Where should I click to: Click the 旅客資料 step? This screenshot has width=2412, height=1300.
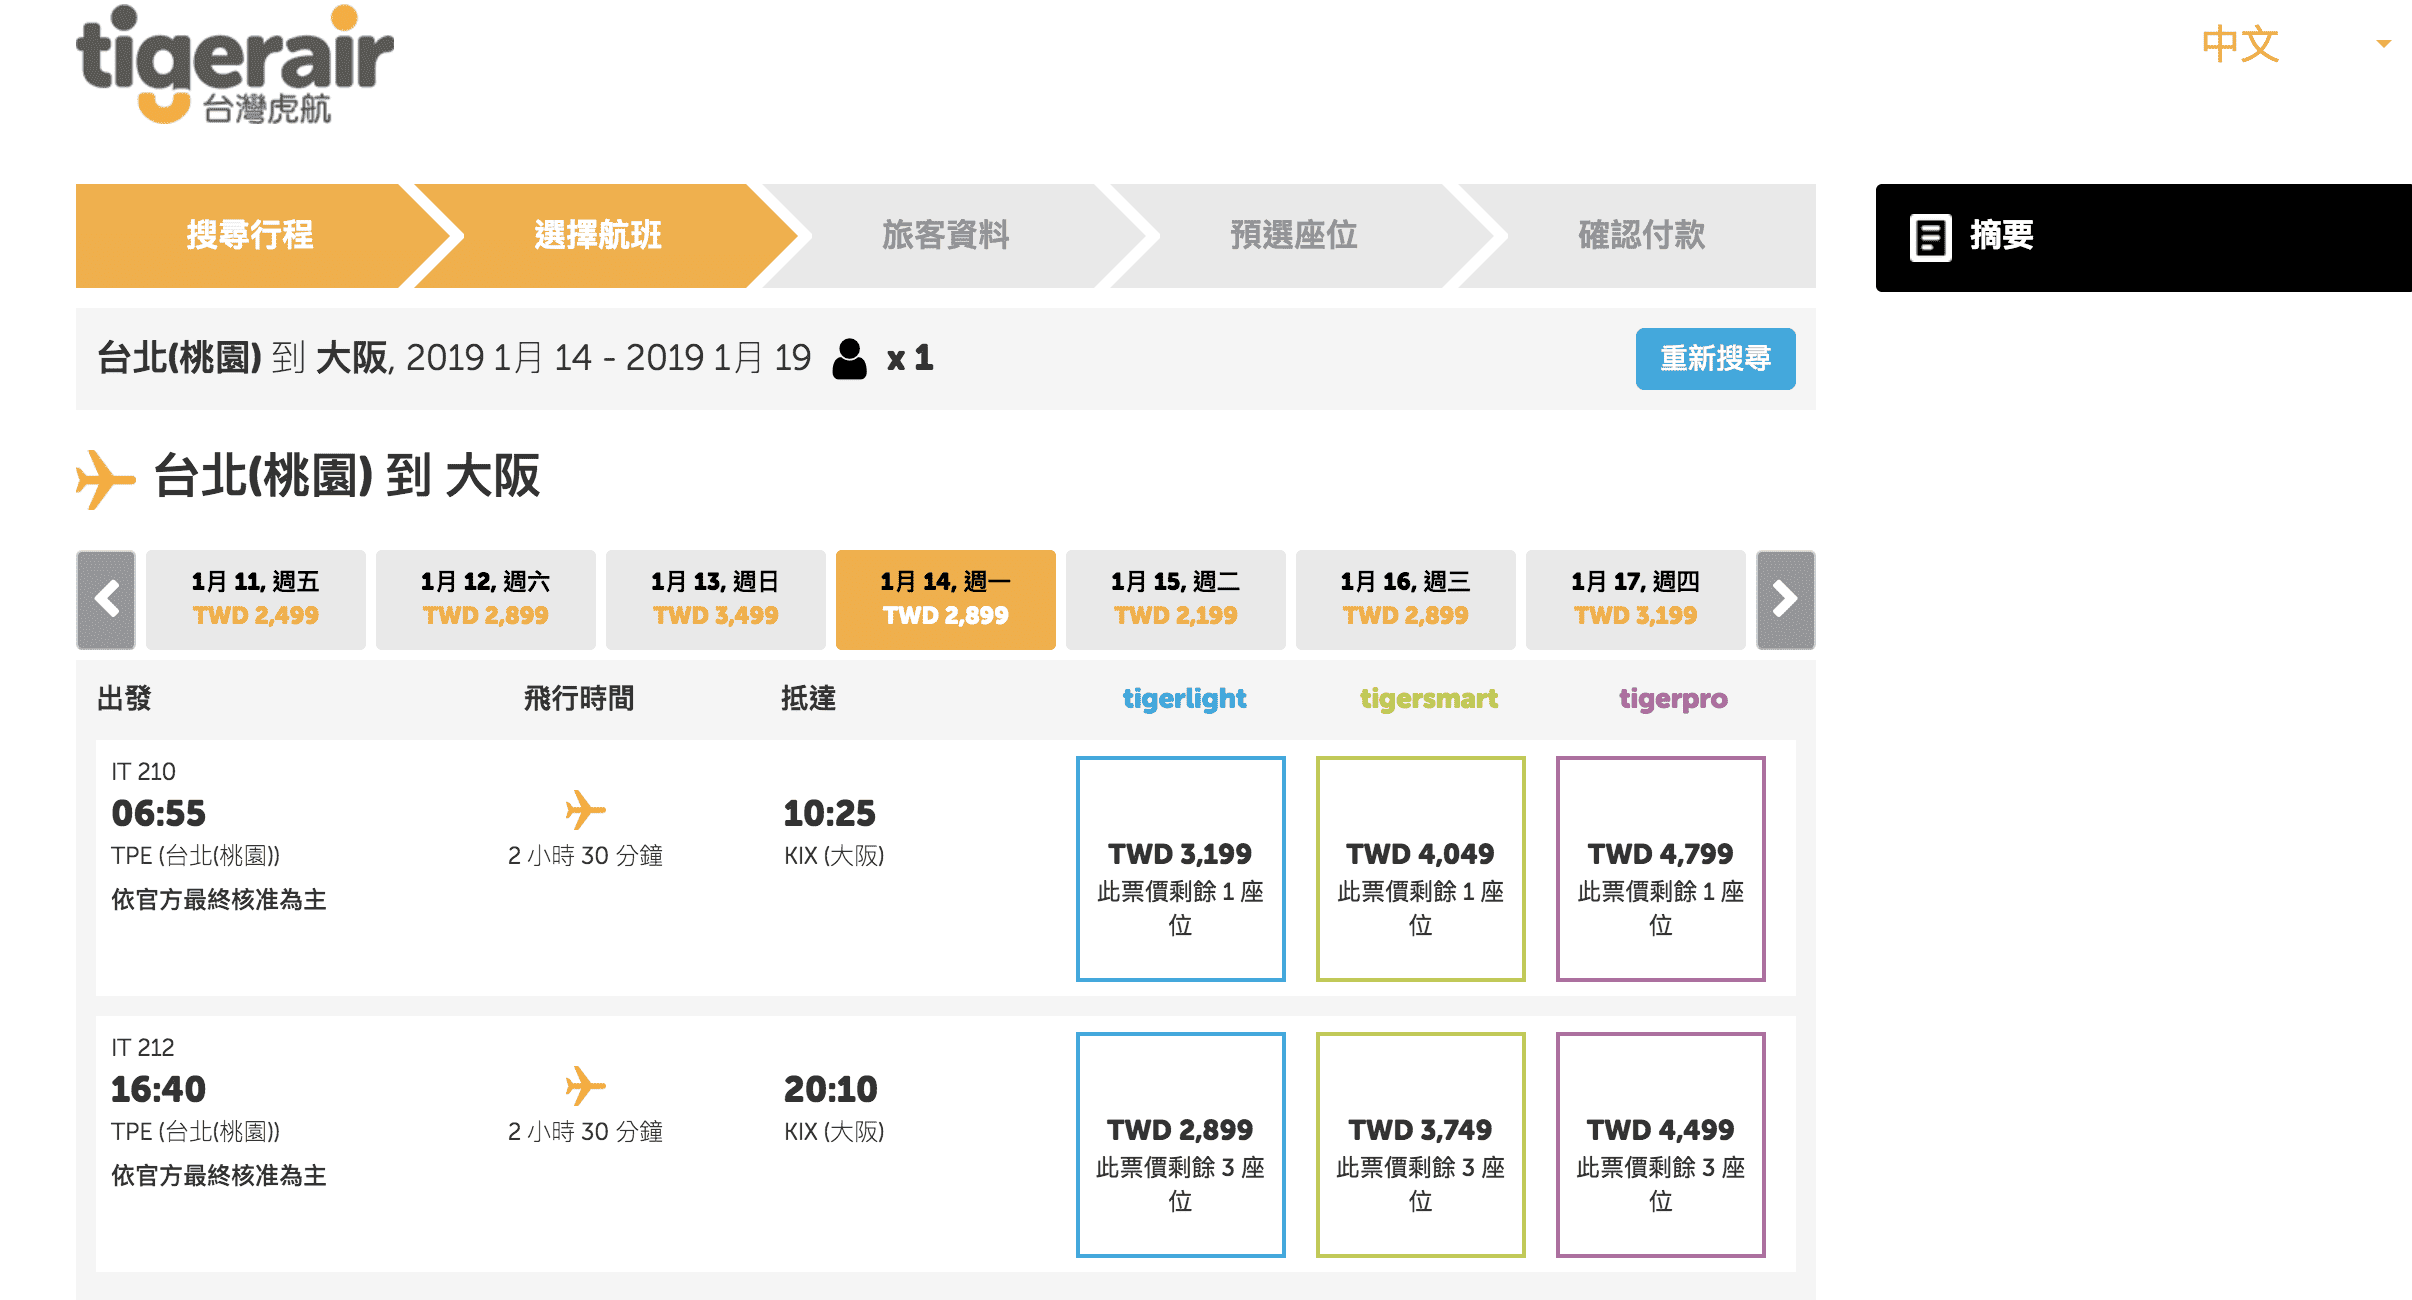click(946, 236)
